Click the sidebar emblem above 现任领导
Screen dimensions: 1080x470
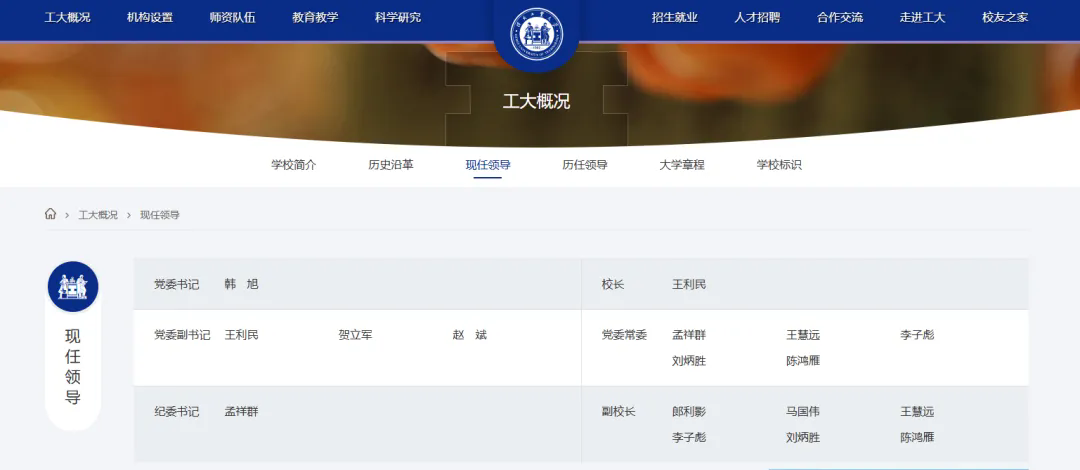(x=73, y=287)
